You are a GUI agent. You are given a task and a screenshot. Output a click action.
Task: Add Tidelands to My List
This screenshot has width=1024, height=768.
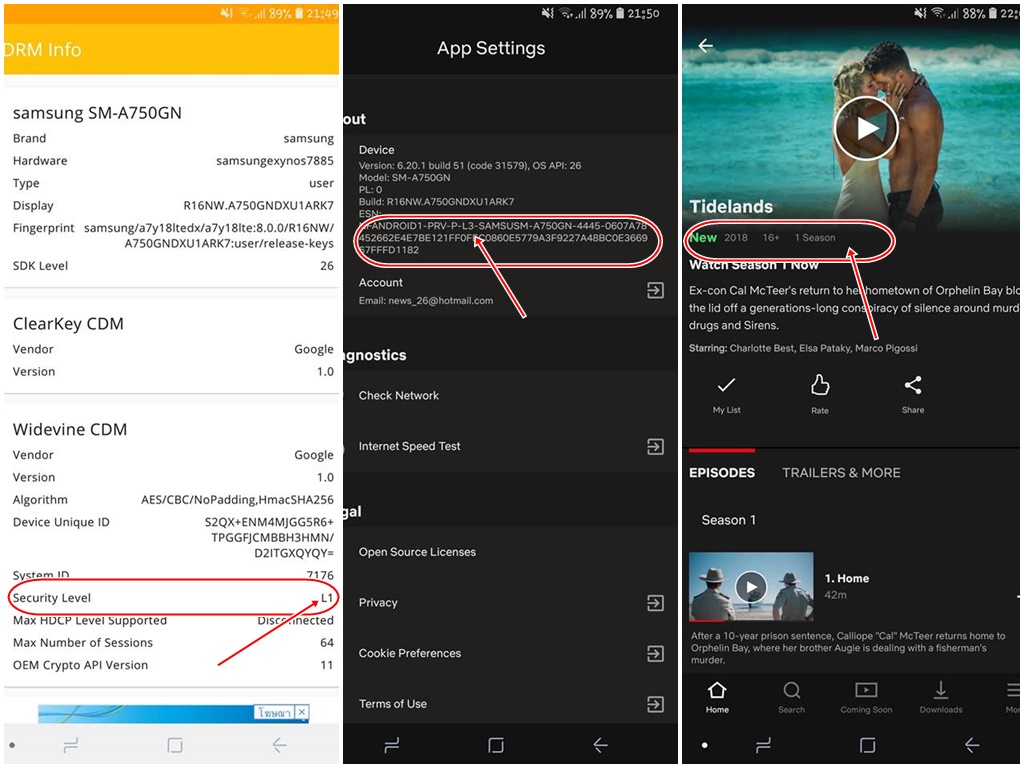[726, 394]
